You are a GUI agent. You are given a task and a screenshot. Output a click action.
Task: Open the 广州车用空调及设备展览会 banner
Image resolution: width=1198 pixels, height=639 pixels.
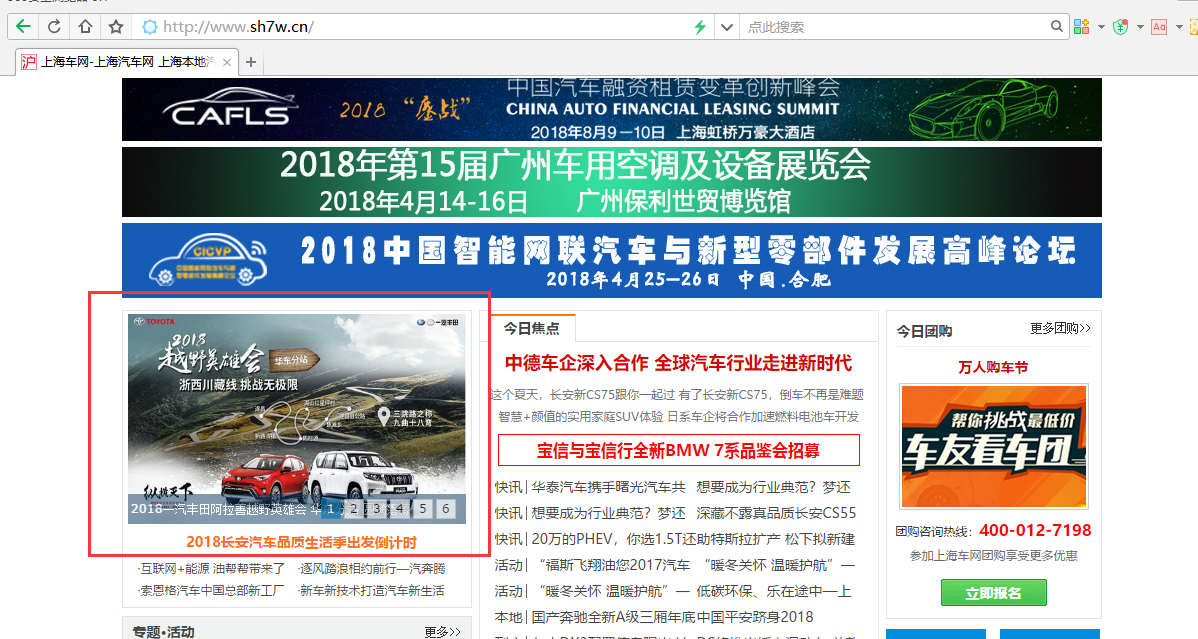coord(611,182)
